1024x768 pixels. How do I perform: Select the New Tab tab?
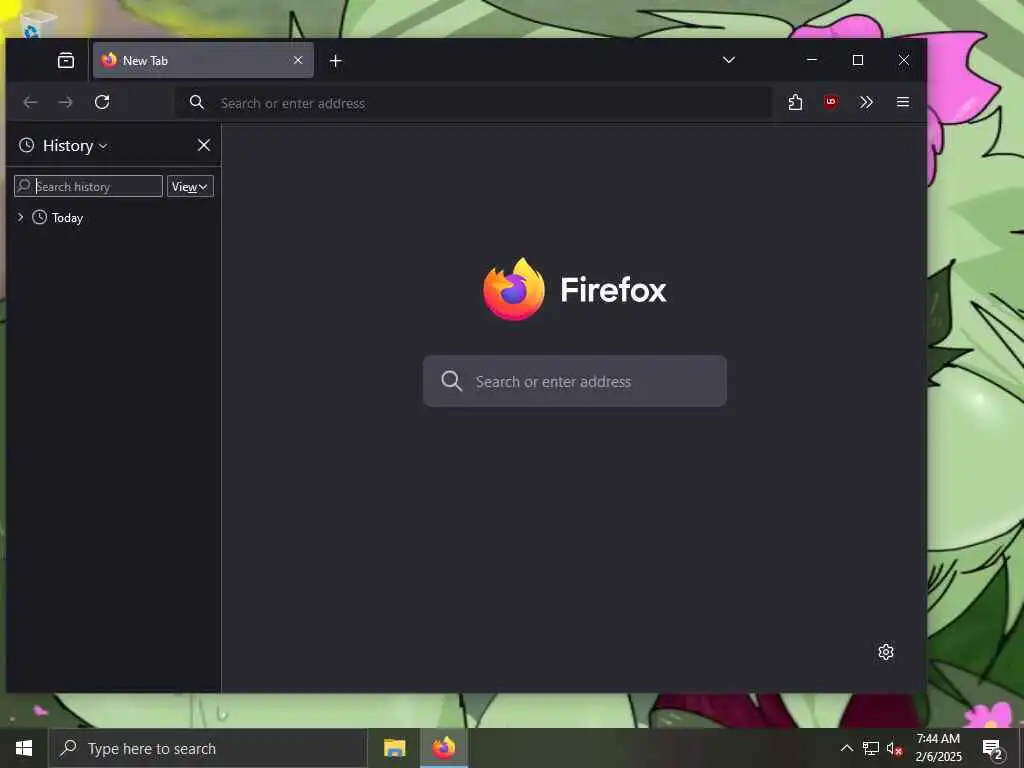point(203,60)
